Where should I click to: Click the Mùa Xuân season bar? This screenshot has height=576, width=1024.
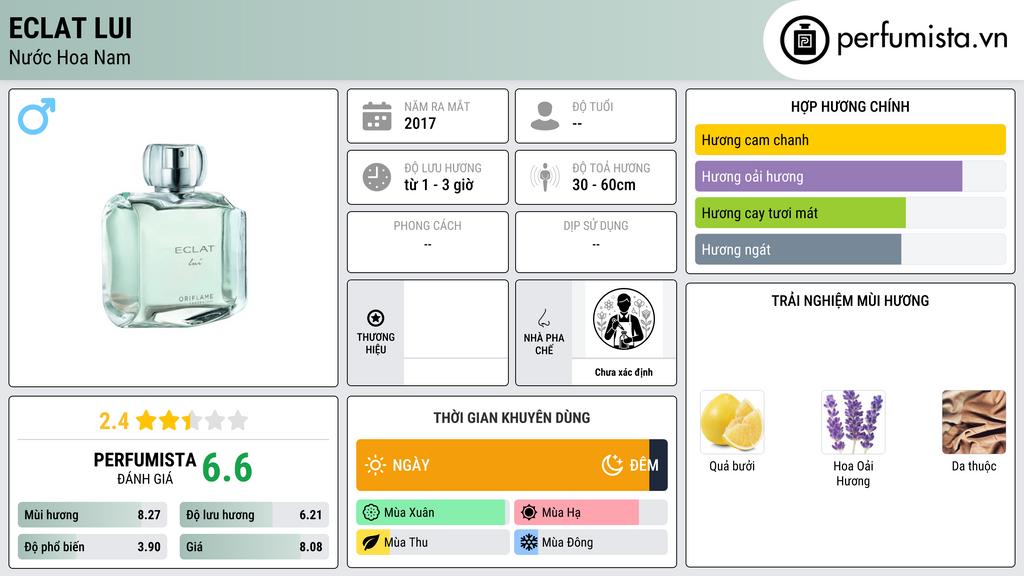tap(433, 513)
